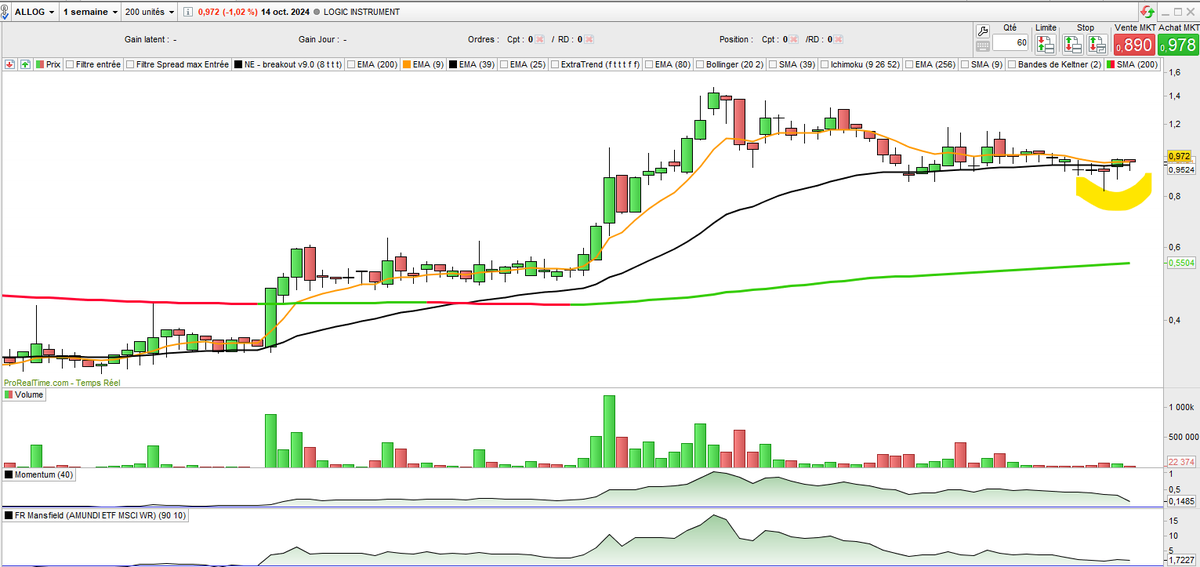The image size is (1200, 567).
Task: Click the first Stop order icon
Action: (1072, 44)
